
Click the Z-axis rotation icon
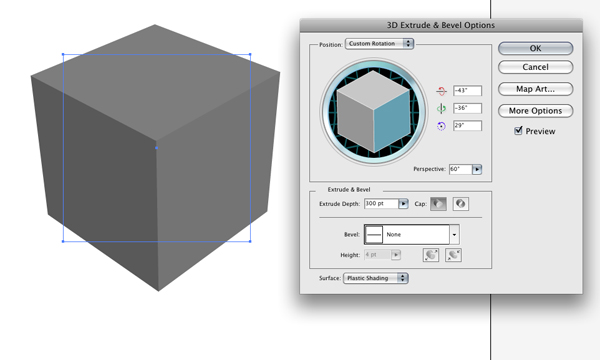(441, 126)
